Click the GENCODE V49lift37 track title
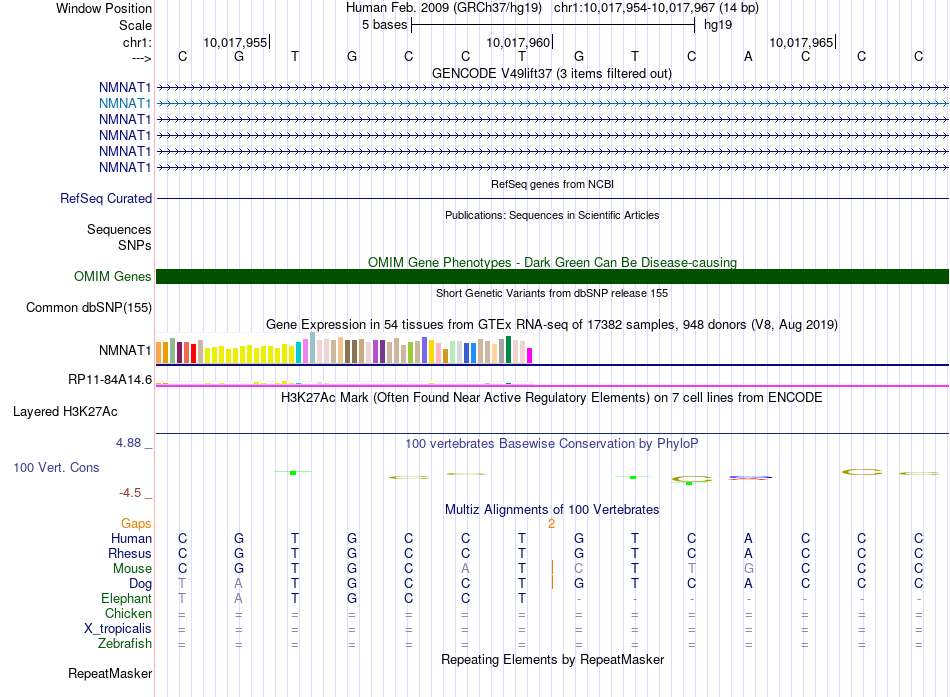 pos(551,73)
